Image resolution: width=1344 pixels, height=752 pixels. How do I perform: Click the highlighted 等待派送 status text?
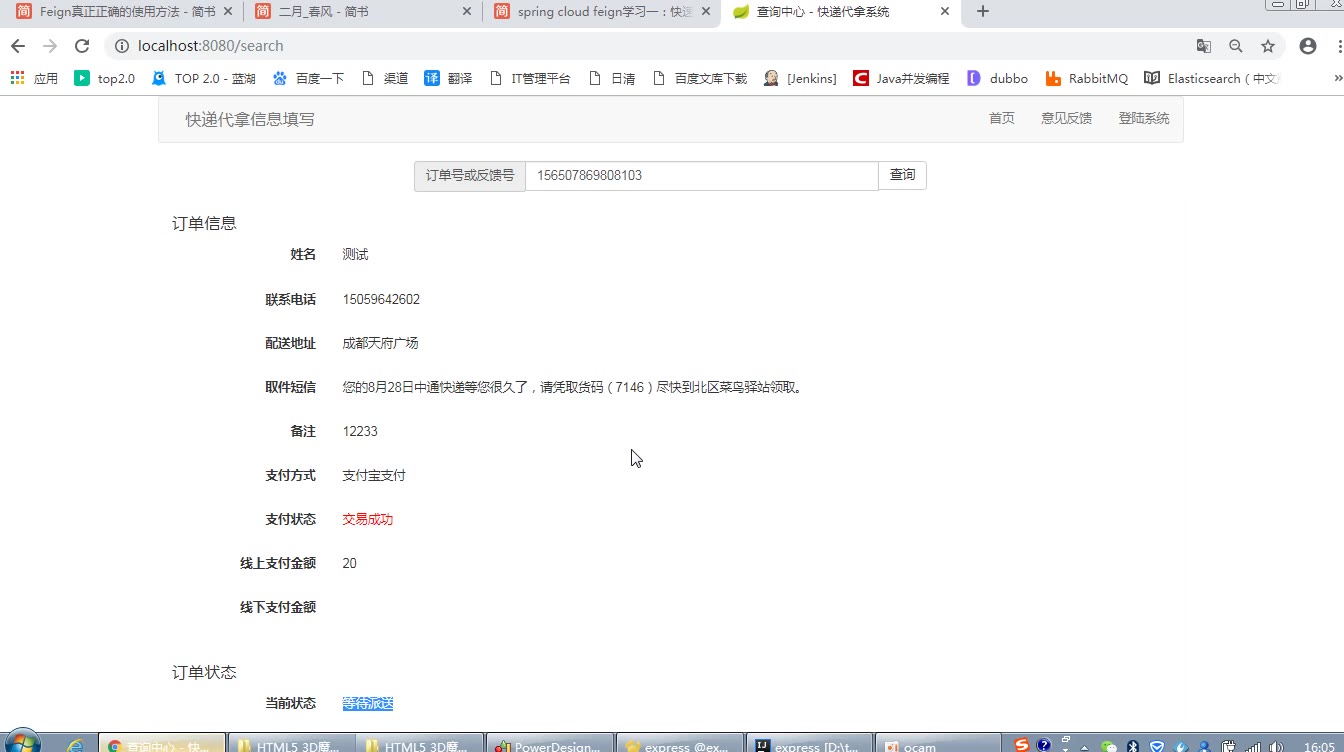pyautogui.click(x=368, y=703)
